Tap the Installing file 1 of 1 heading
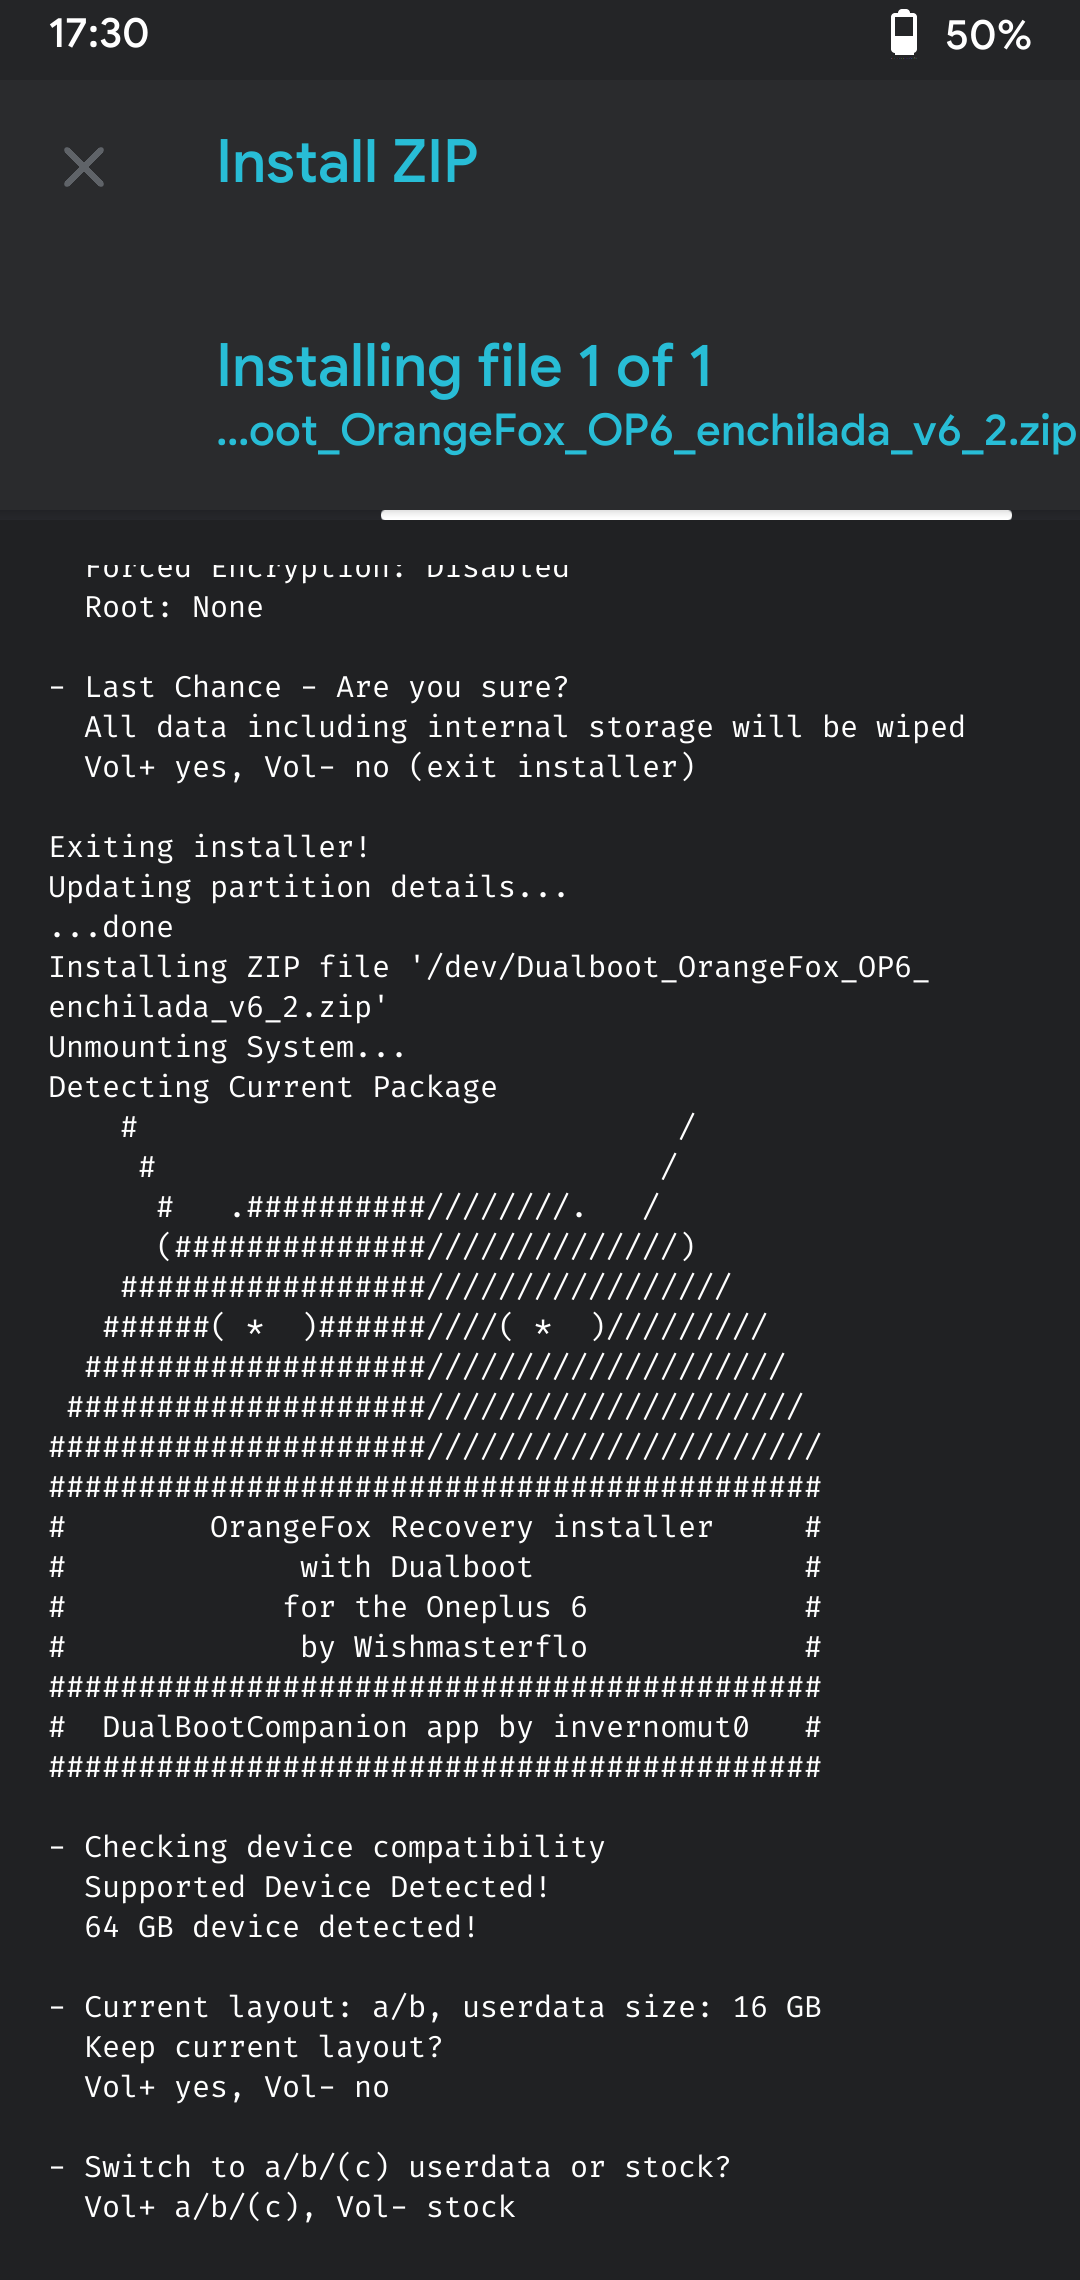 465,366
